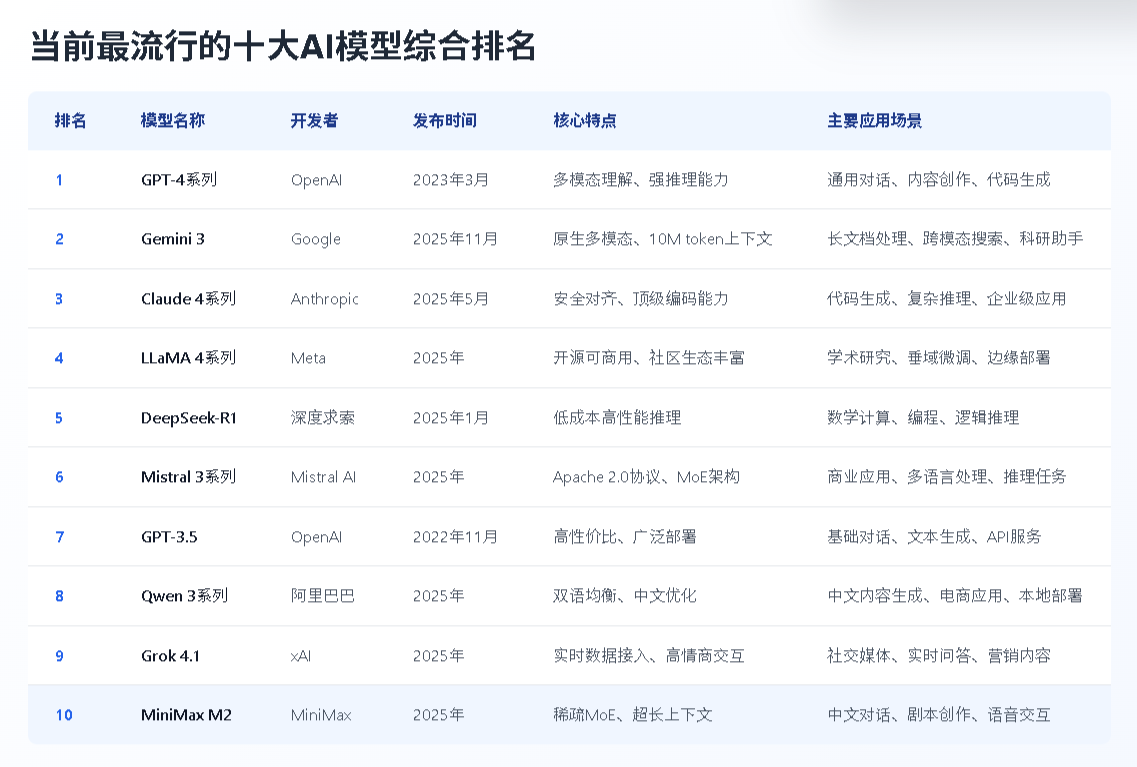Click rank number 7 in the table

pos(59,536)
